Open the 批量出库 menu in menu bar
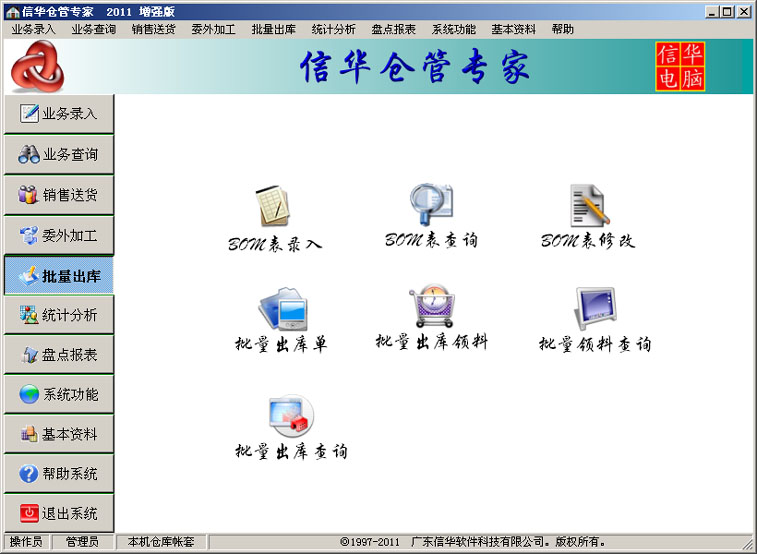This screenshot has height=554, width=757. 274,29
